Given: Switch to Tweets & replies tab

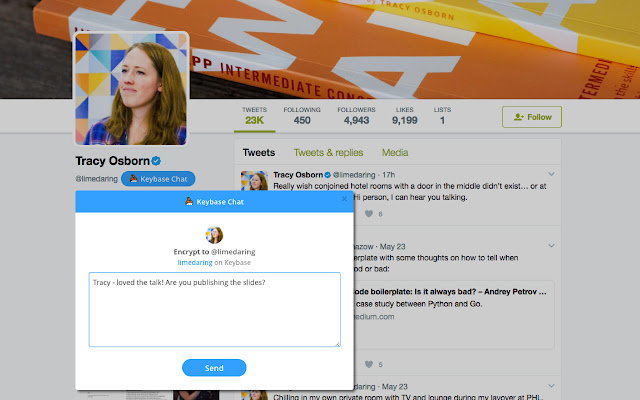Looking at the screenshot, I should (x=328, y=153).
